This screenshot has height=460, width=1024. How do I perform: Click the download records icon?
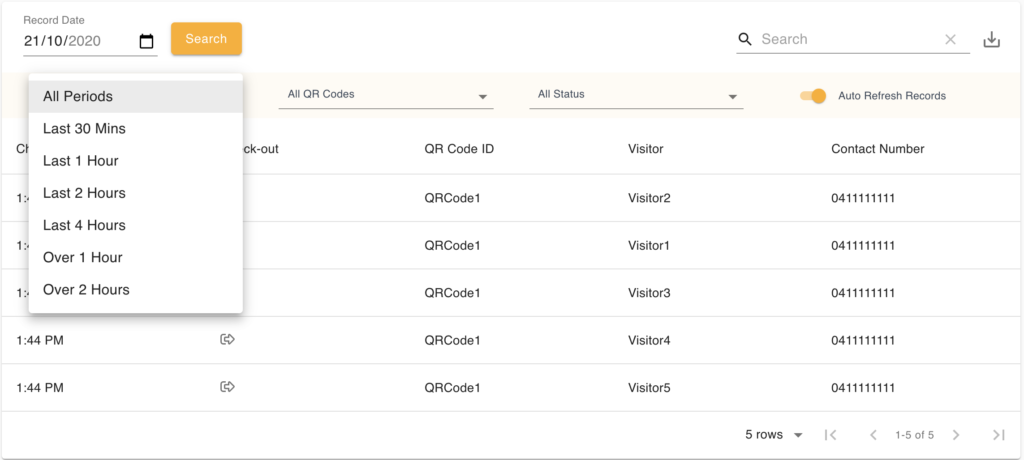991,39
